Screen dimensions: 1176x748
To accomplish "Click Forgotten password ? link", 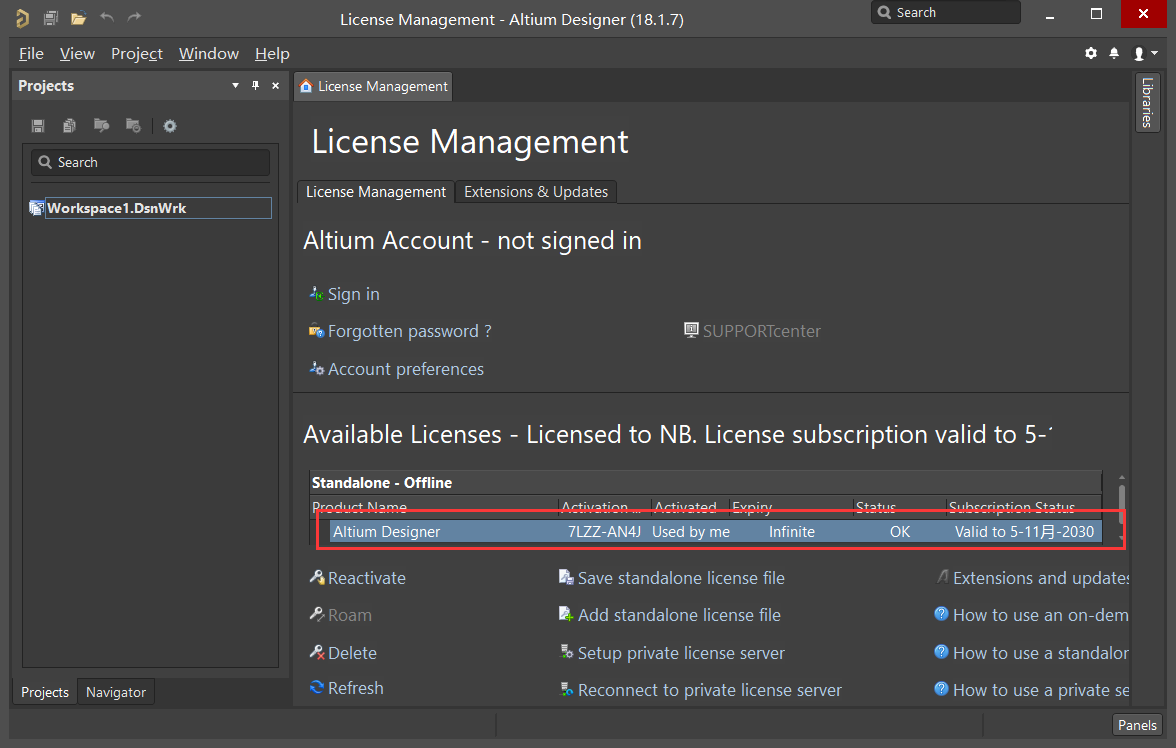I will click(x=410, y=331).
